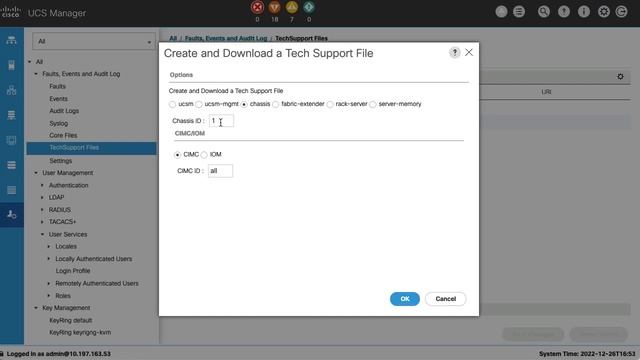Open the Chassis icon in the navigation sidebar

[11, 190]
